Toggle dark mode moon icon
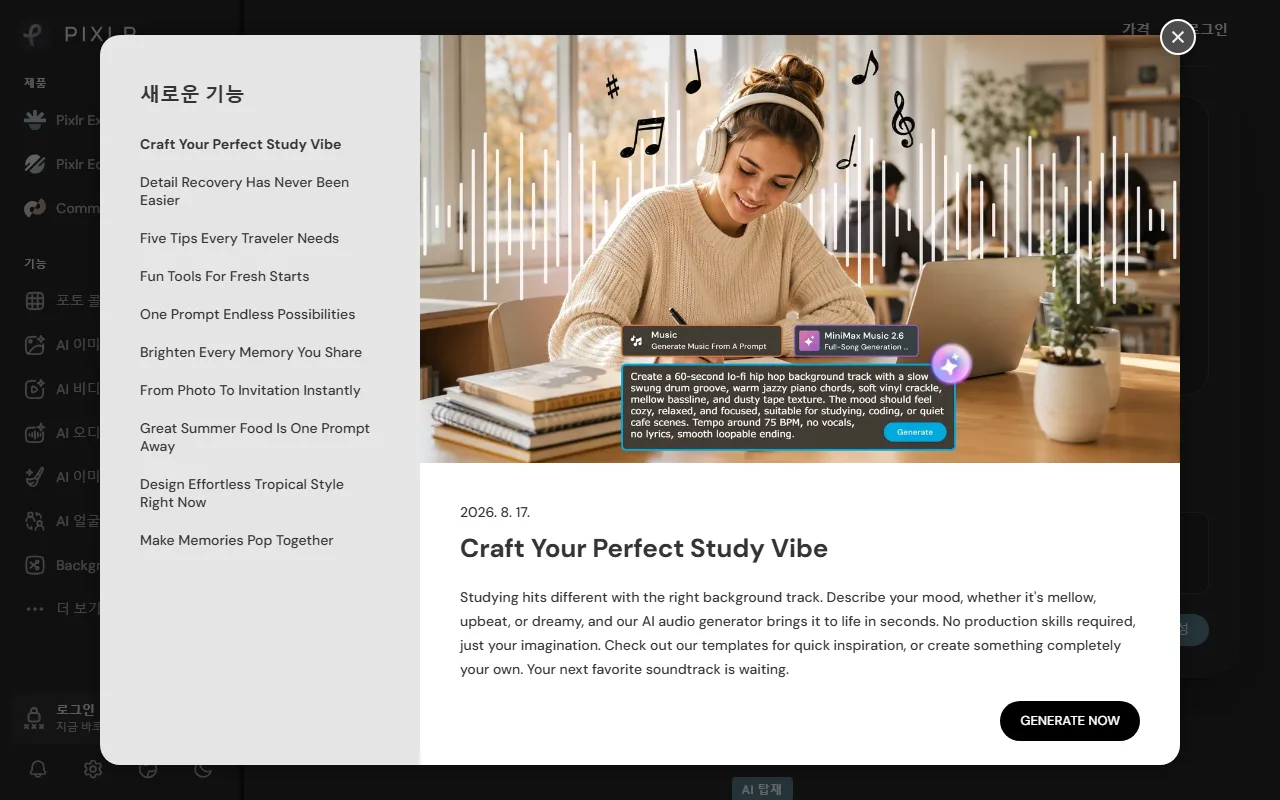This screenshot has width=1280, height=800. pyautogui.click(x=203, y=769)
